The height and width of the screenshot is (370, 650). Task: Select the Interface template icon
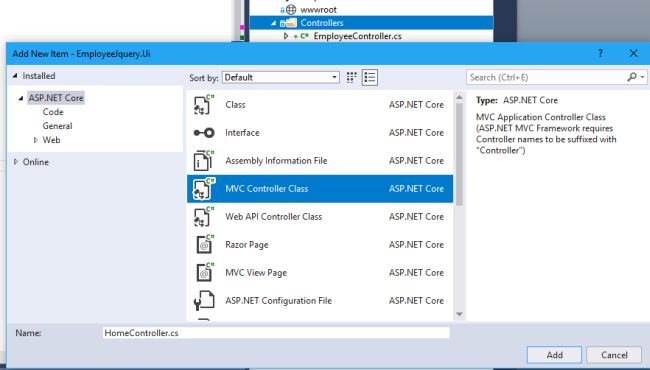[x=204, y=133]
